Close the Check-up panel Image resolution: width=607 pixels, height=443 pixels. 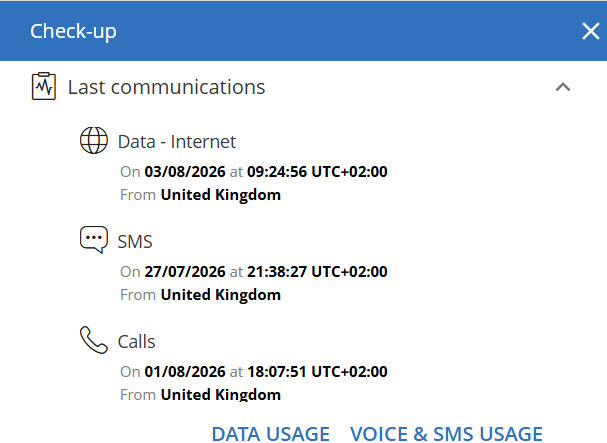tap(591, 31)
